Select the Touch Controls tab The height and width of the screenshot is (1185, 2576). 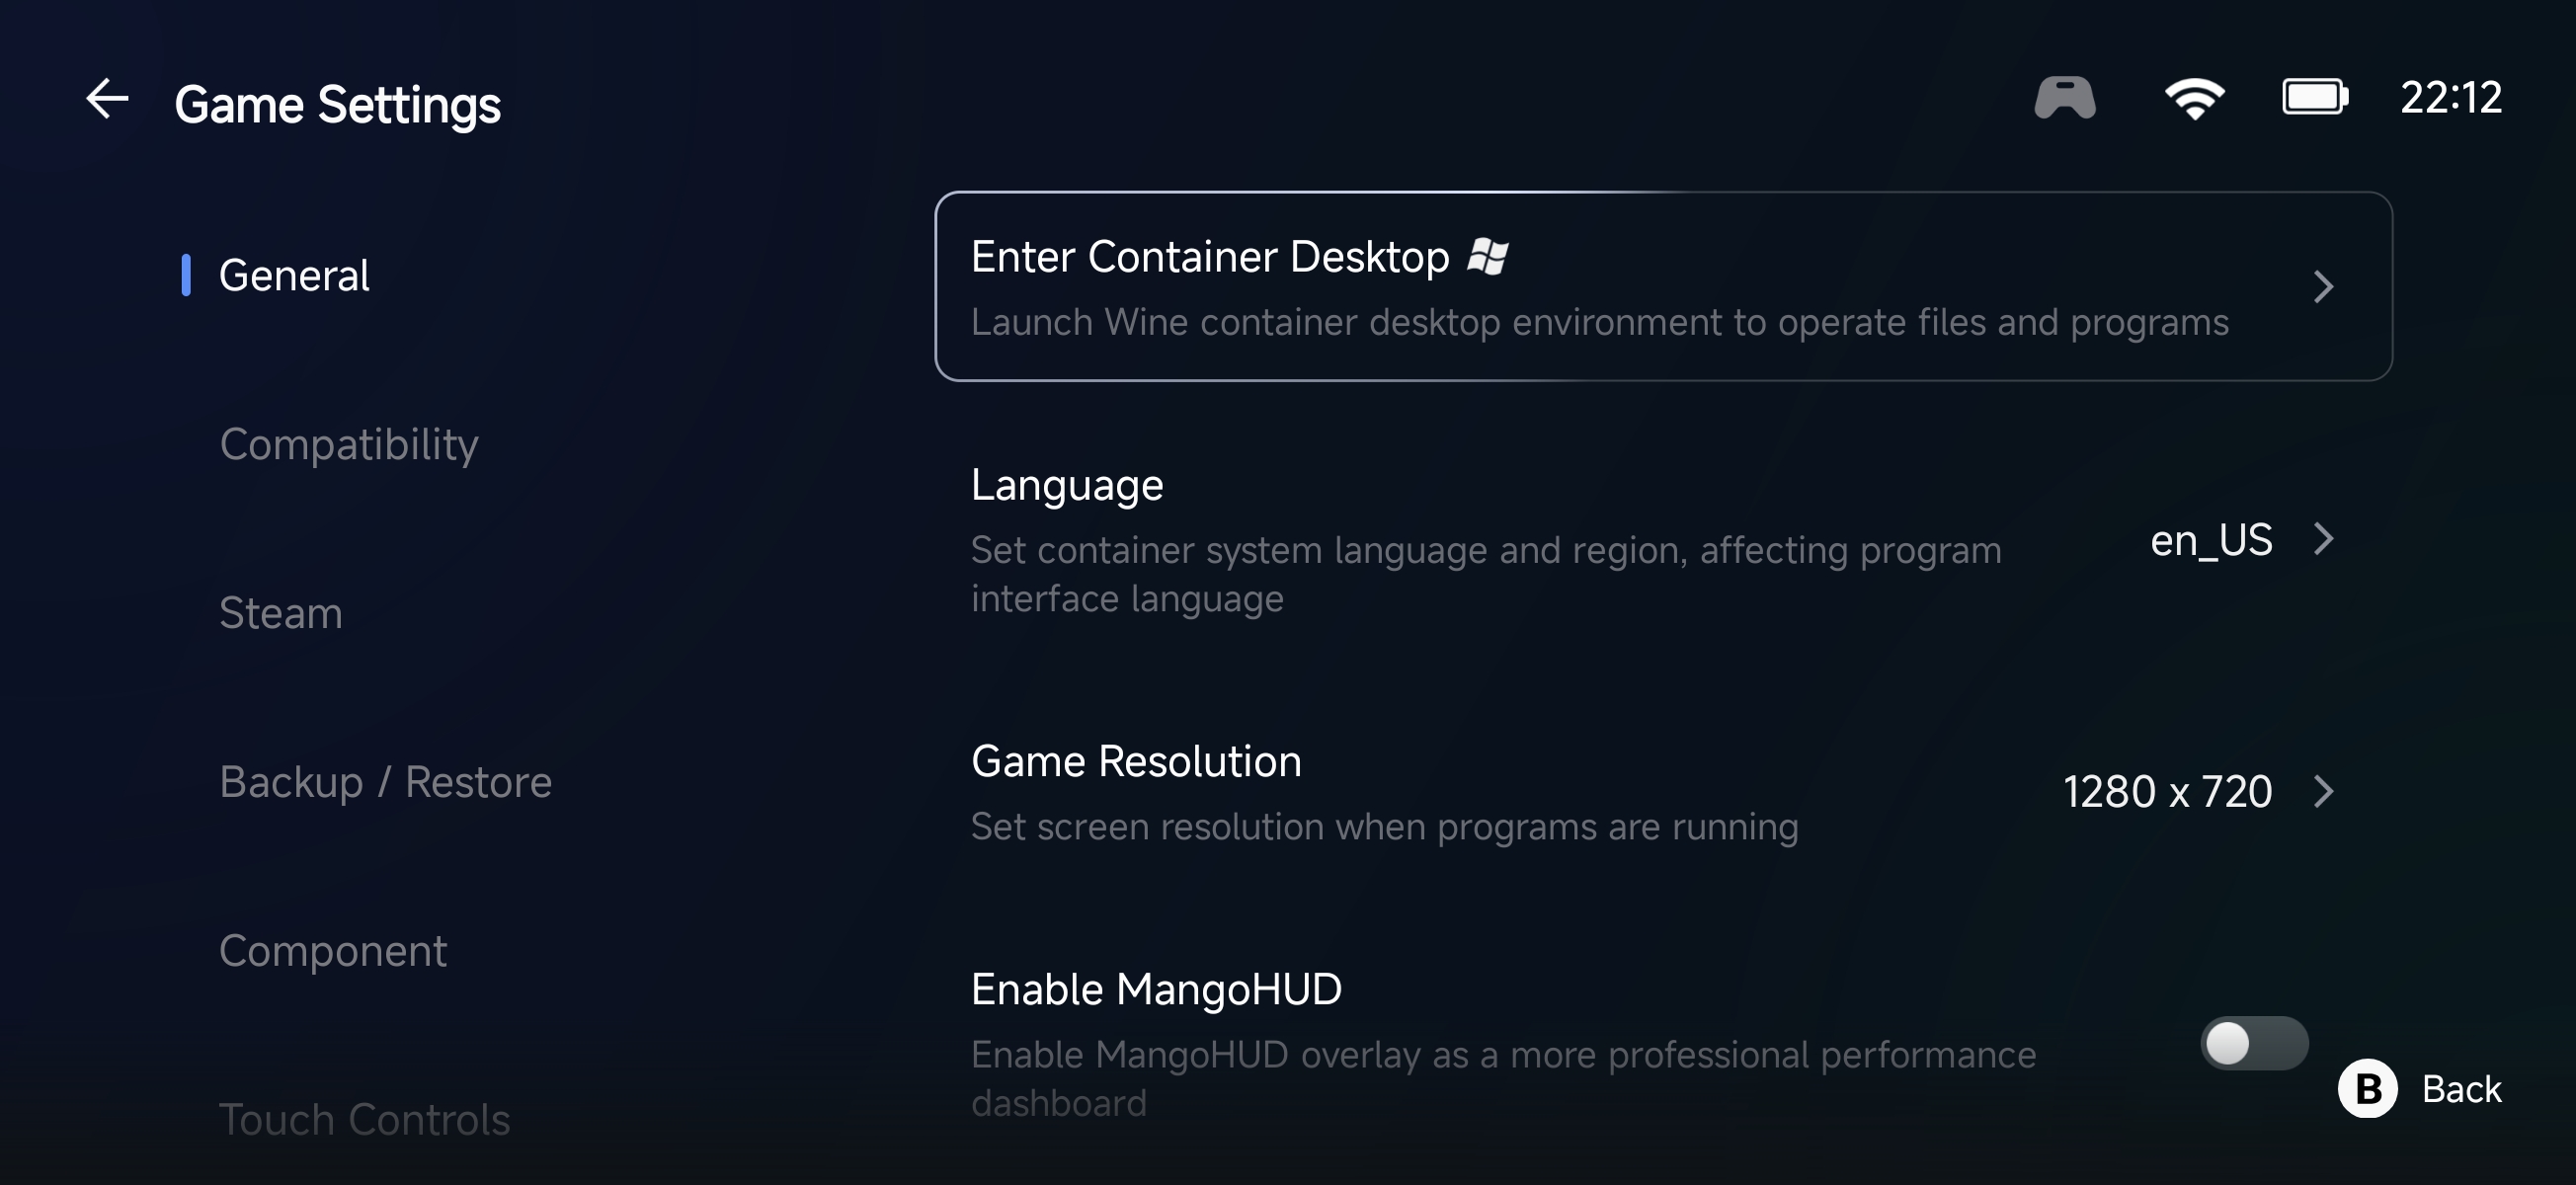[364, 1120]
